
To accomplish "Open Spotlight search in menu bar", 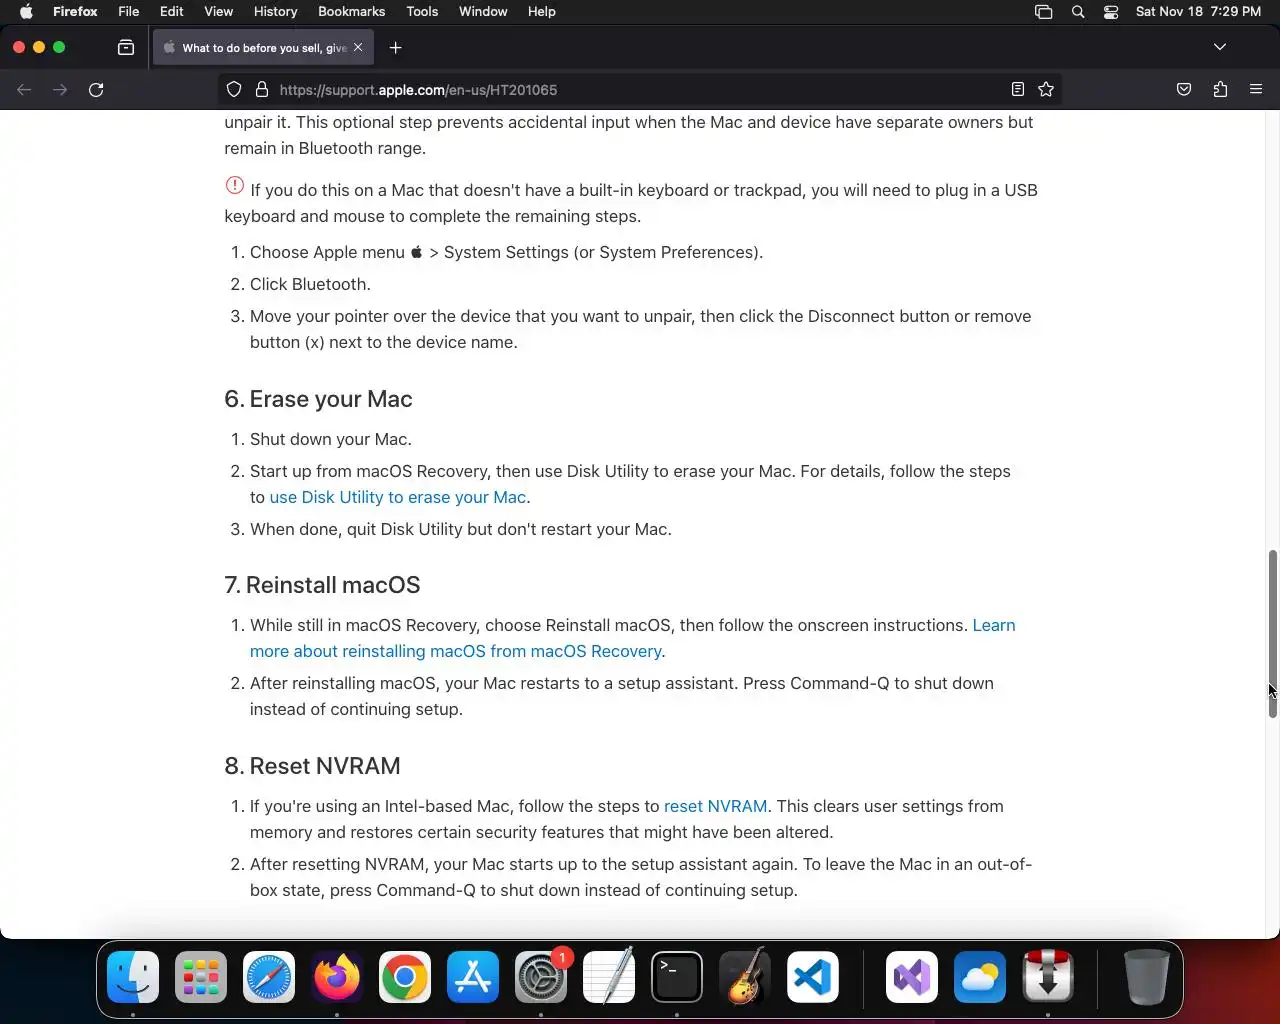I will 1078,12.
